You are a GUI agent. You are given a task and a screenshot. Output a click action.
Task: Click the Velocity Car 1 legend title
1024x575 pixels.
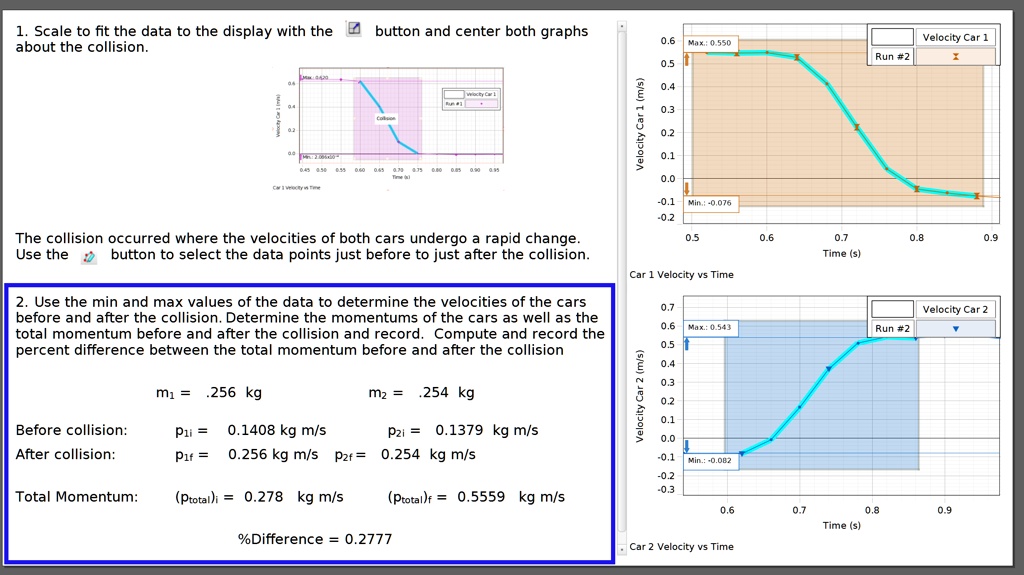tap(955, 37)
